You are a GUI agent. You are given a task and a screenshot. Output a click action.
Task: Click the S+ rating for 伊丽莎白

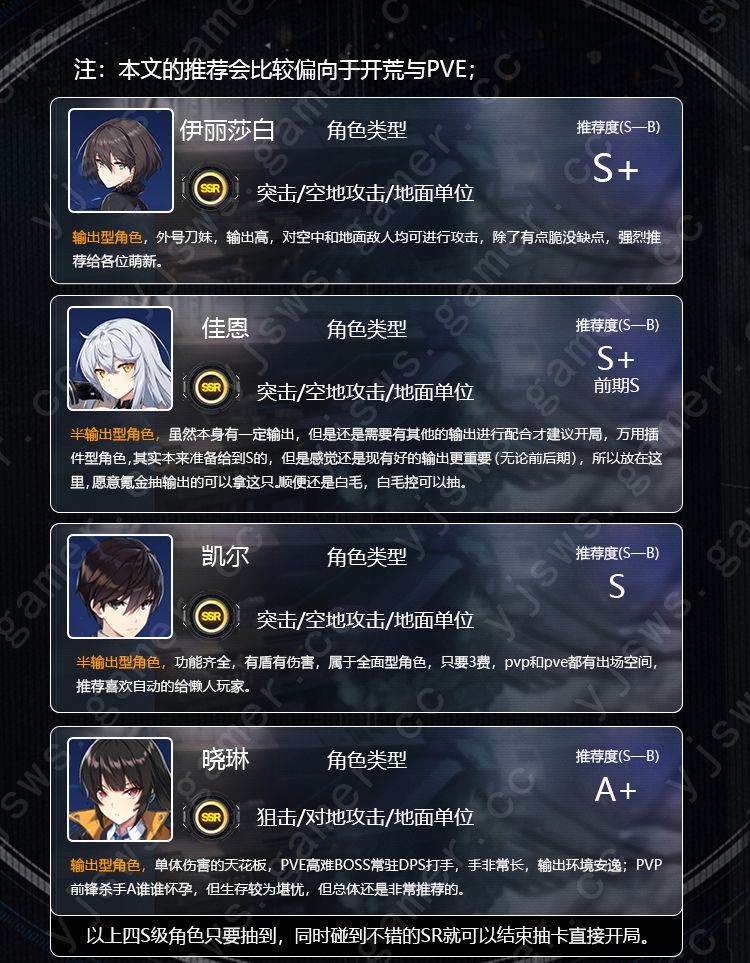tap(616, 170)
